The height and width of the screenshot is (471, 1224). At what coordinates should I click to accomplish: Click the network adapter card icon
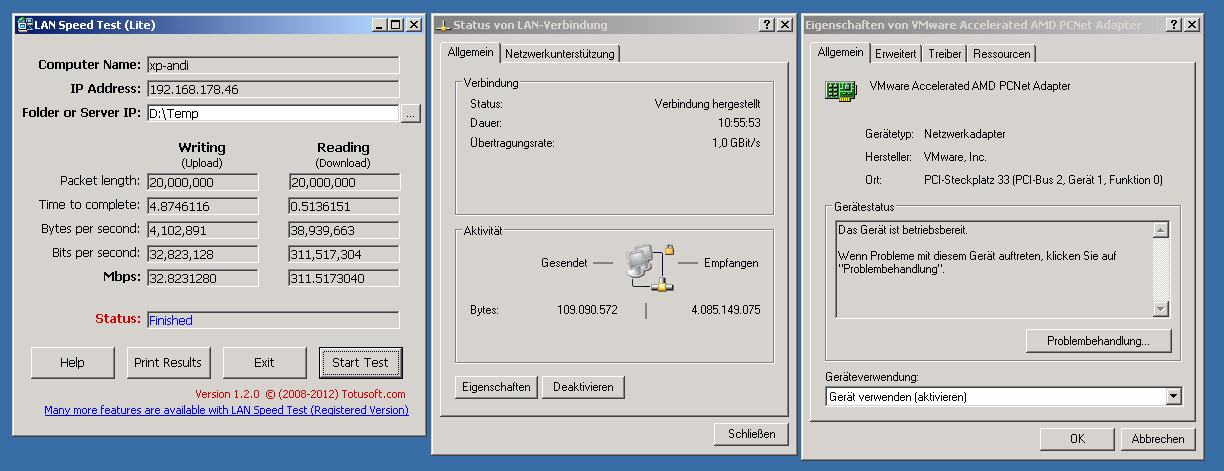pos(838,91)
